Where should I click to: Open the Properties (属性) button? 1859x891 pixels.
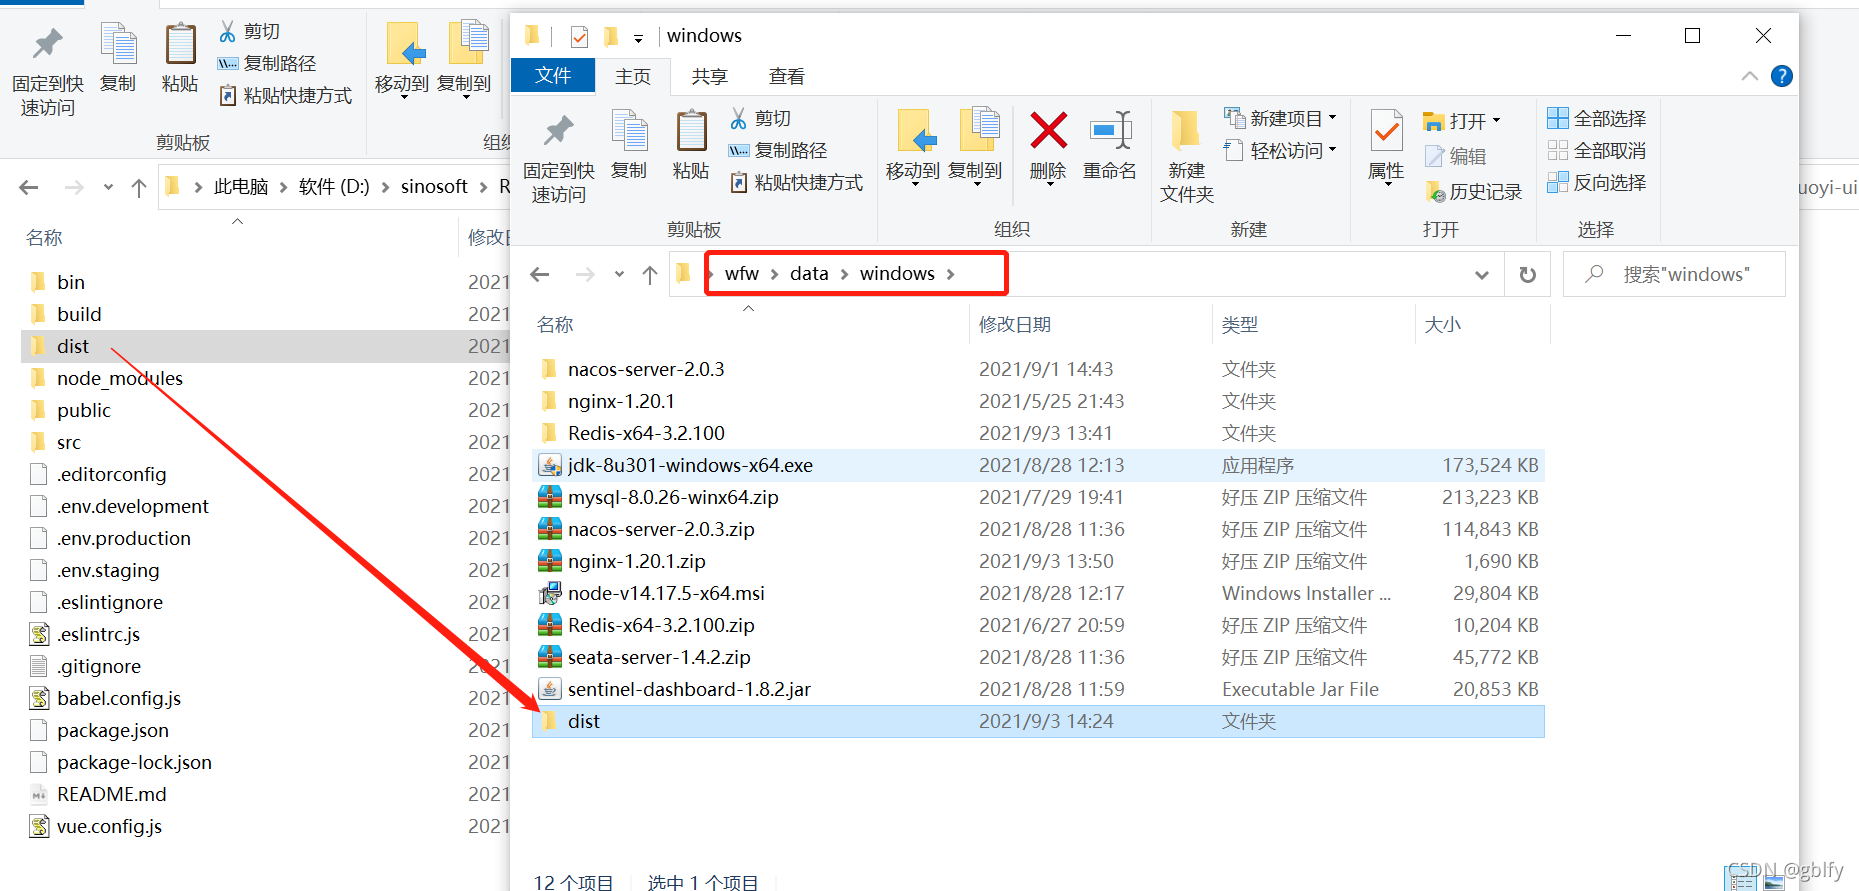coord(1386,146)
